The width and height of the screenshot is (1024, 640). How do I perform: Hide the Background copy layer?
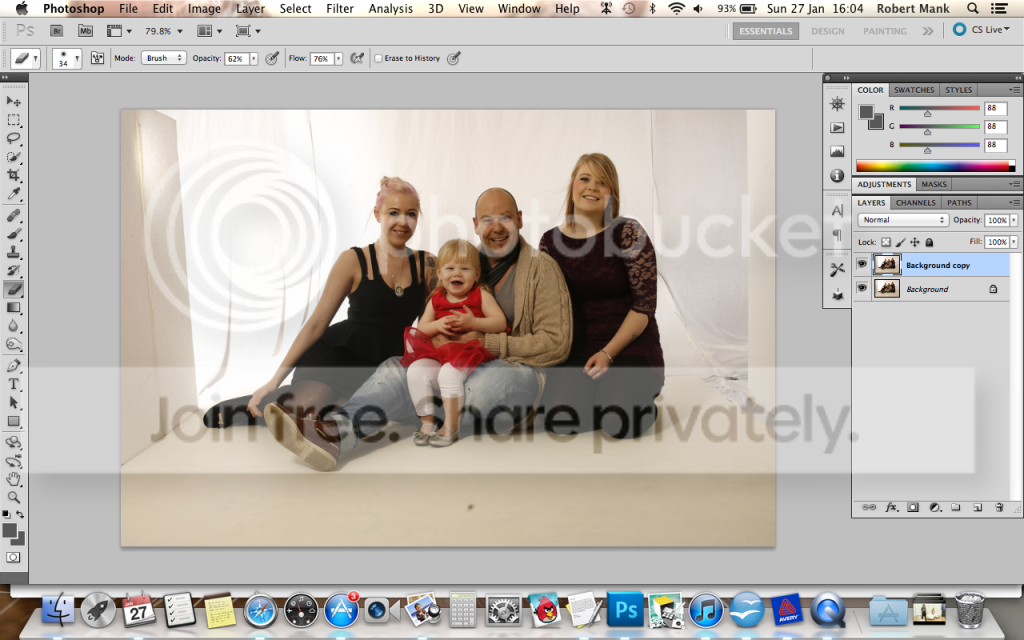point(861,264)
